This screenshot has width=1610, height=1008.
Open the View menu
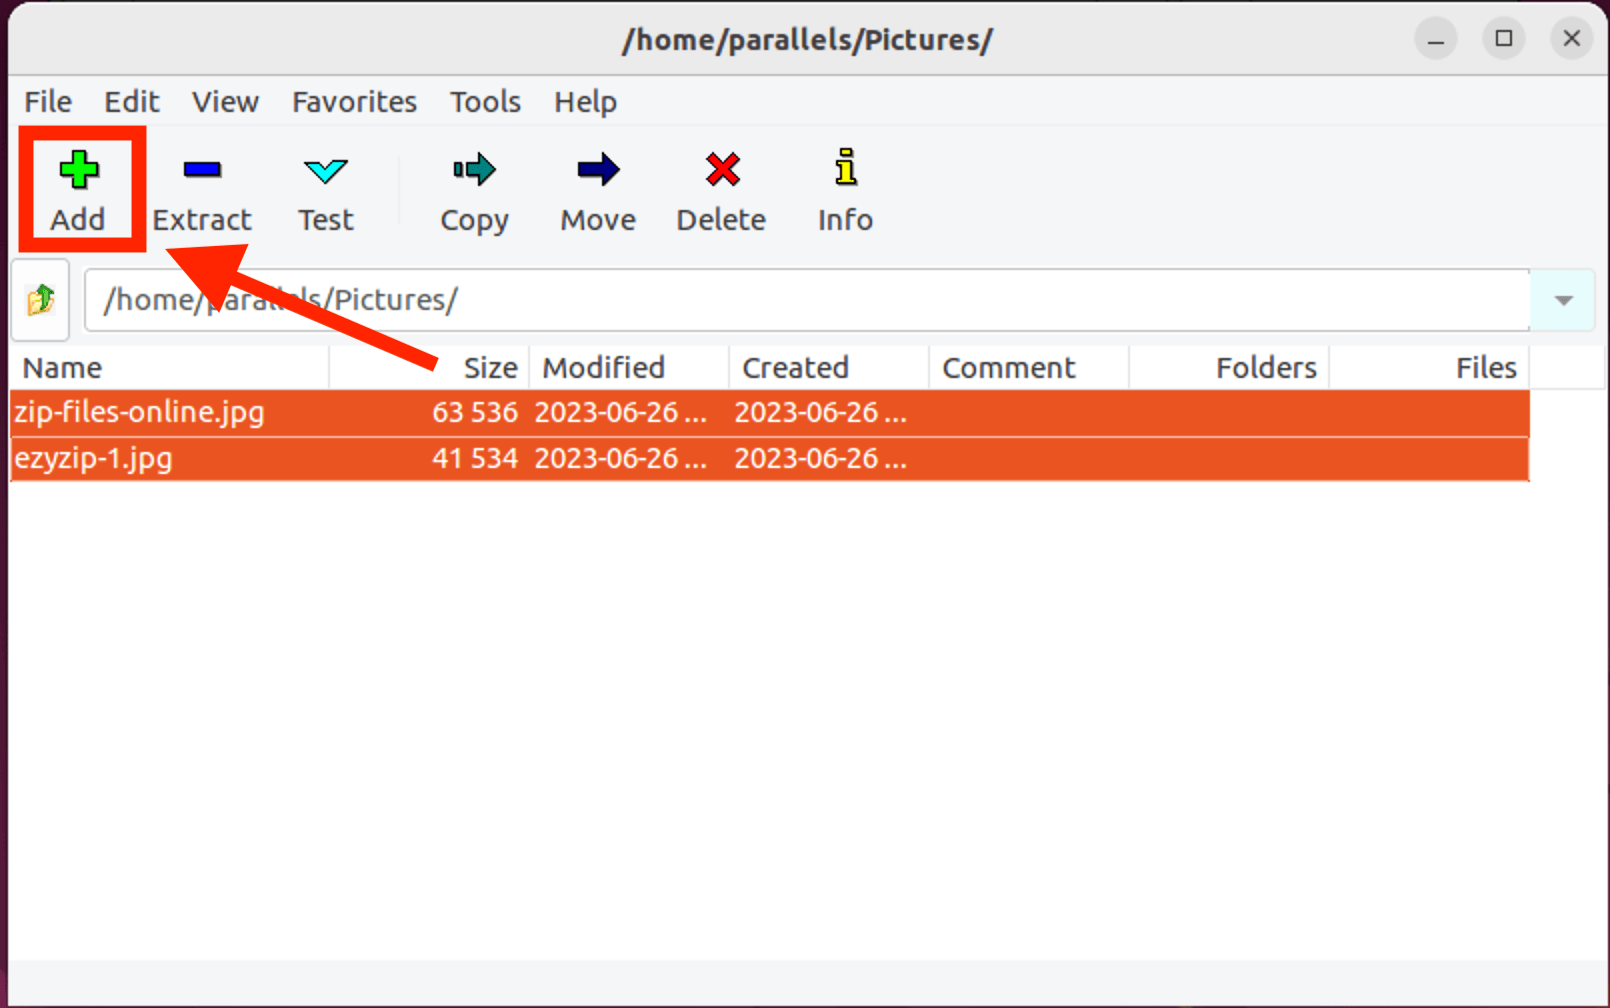point(225,102)
